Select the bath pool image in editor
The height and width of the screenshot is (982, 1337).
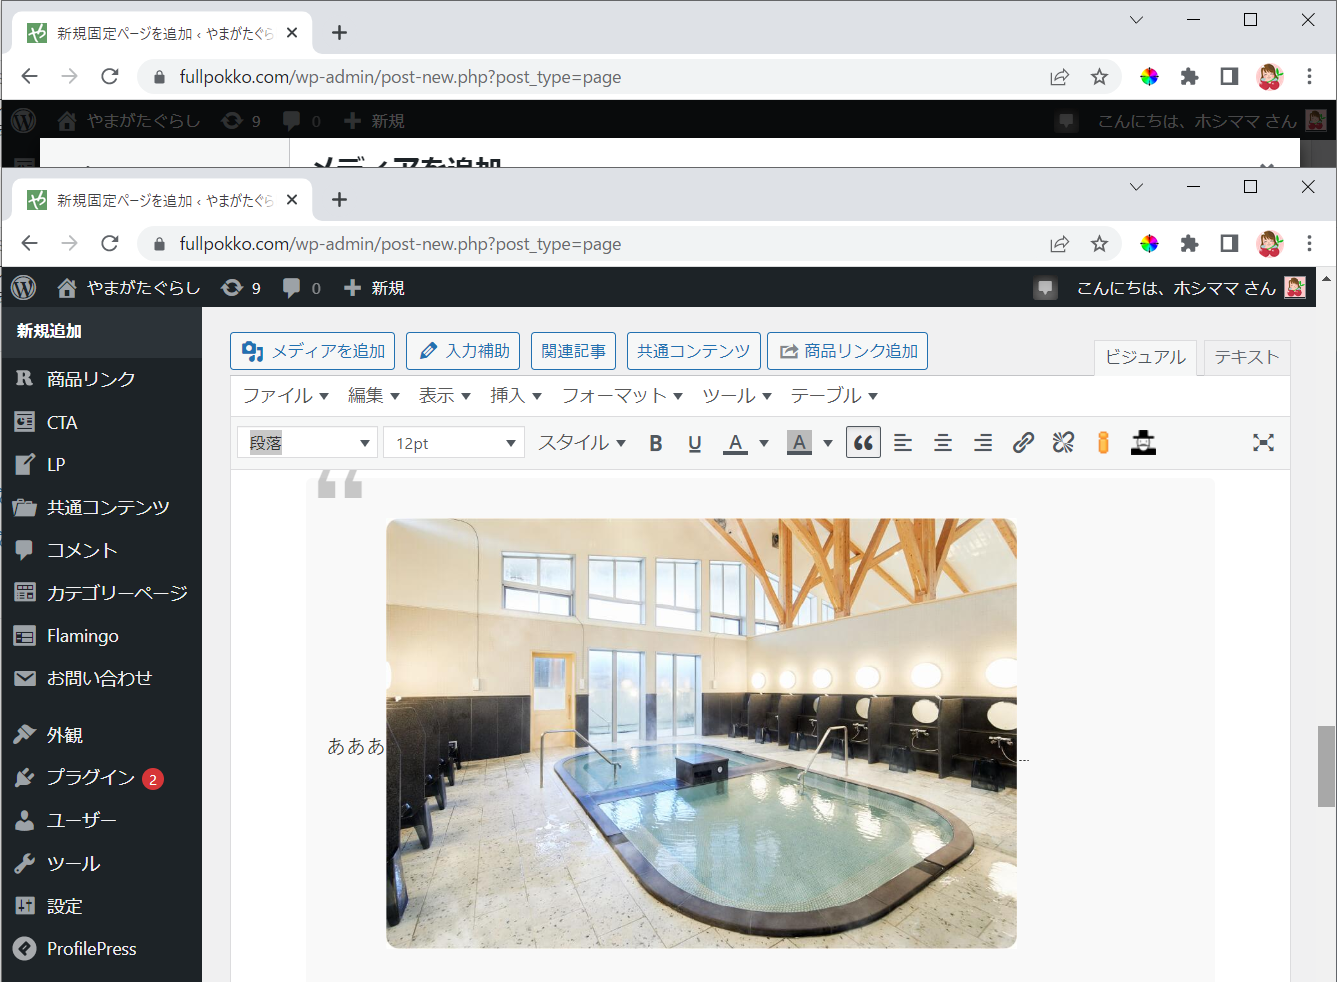pyautogui.click(x=701, y=733)
